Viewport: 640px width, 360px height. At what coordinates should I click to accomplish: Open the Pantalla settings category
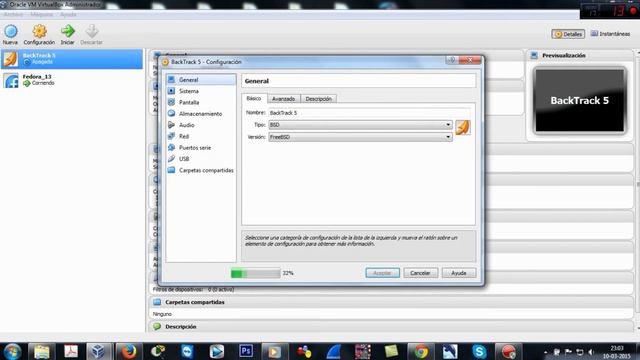click(201, 102)
